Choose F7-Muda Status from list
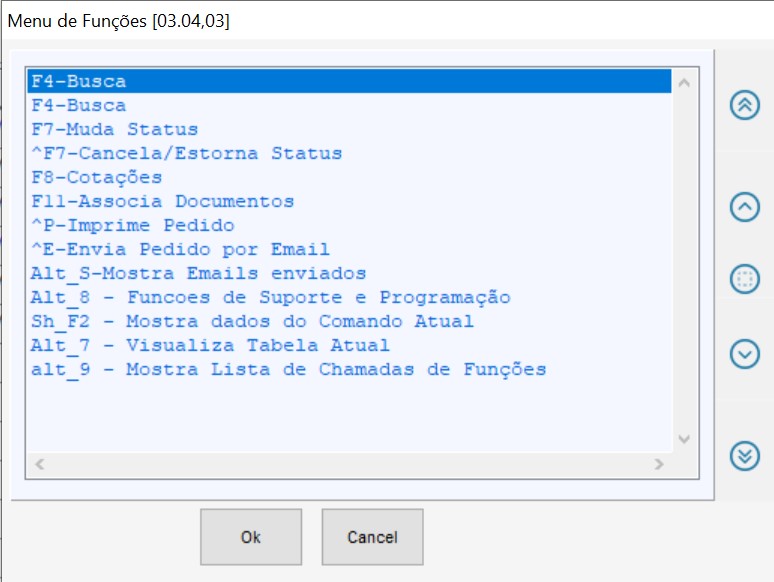Viewport: 774px width, 582px height. [114, 129]
